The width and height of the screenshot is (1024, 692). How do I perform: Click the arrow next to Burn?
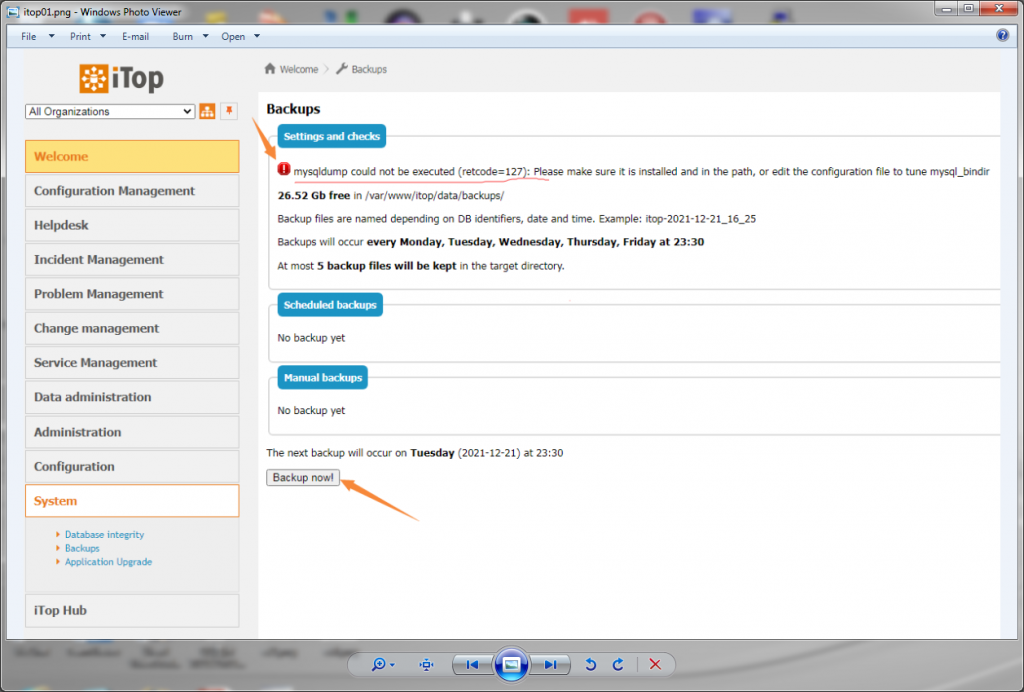click(x=205, y=37)
